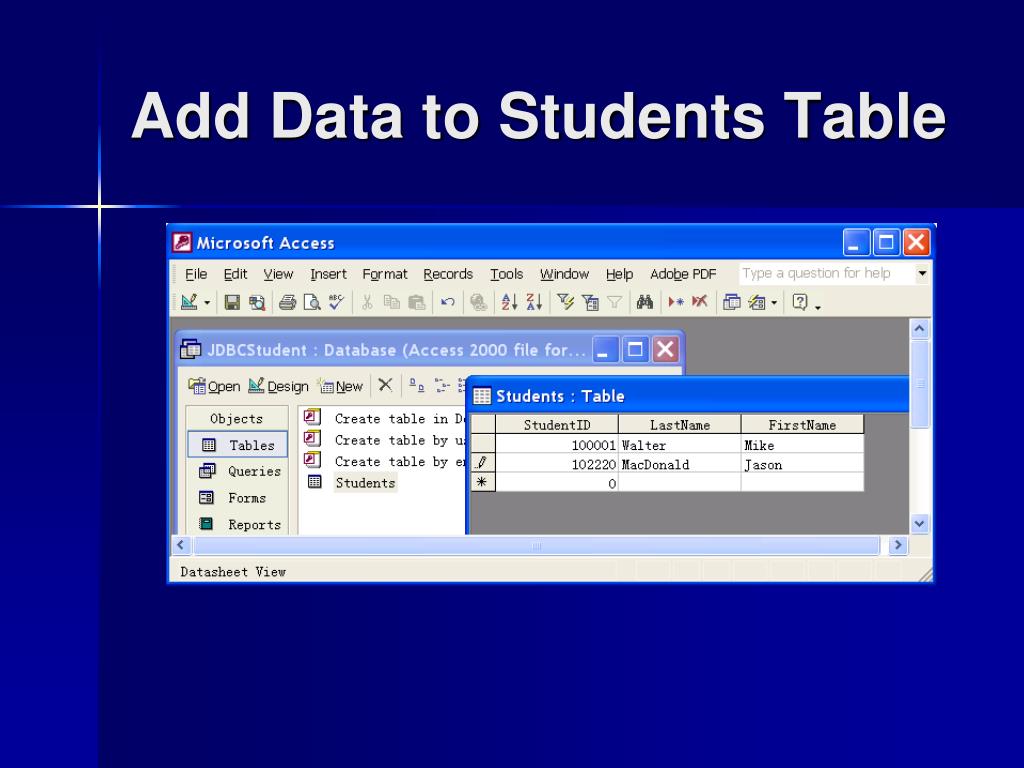Select Queries in the Objects pane
The image size is (1024, 768).
click(x=238, y=471)
